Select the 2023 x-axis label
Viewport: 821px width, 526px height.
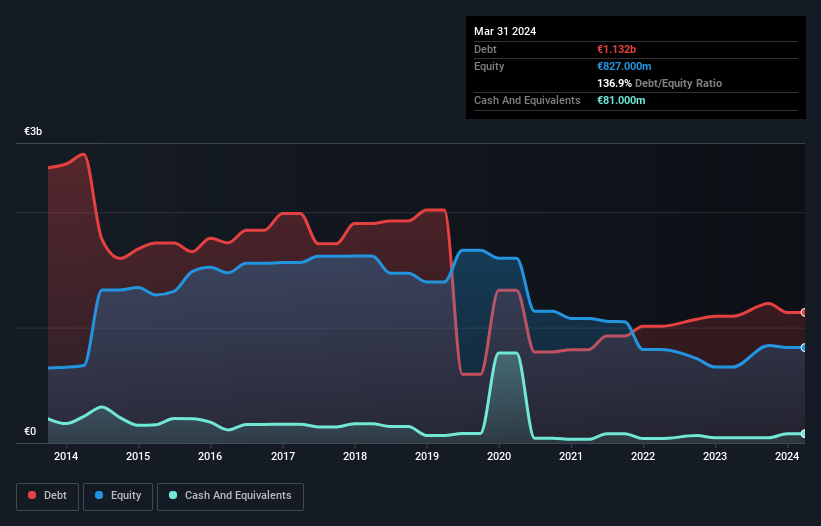pos(715,456)
